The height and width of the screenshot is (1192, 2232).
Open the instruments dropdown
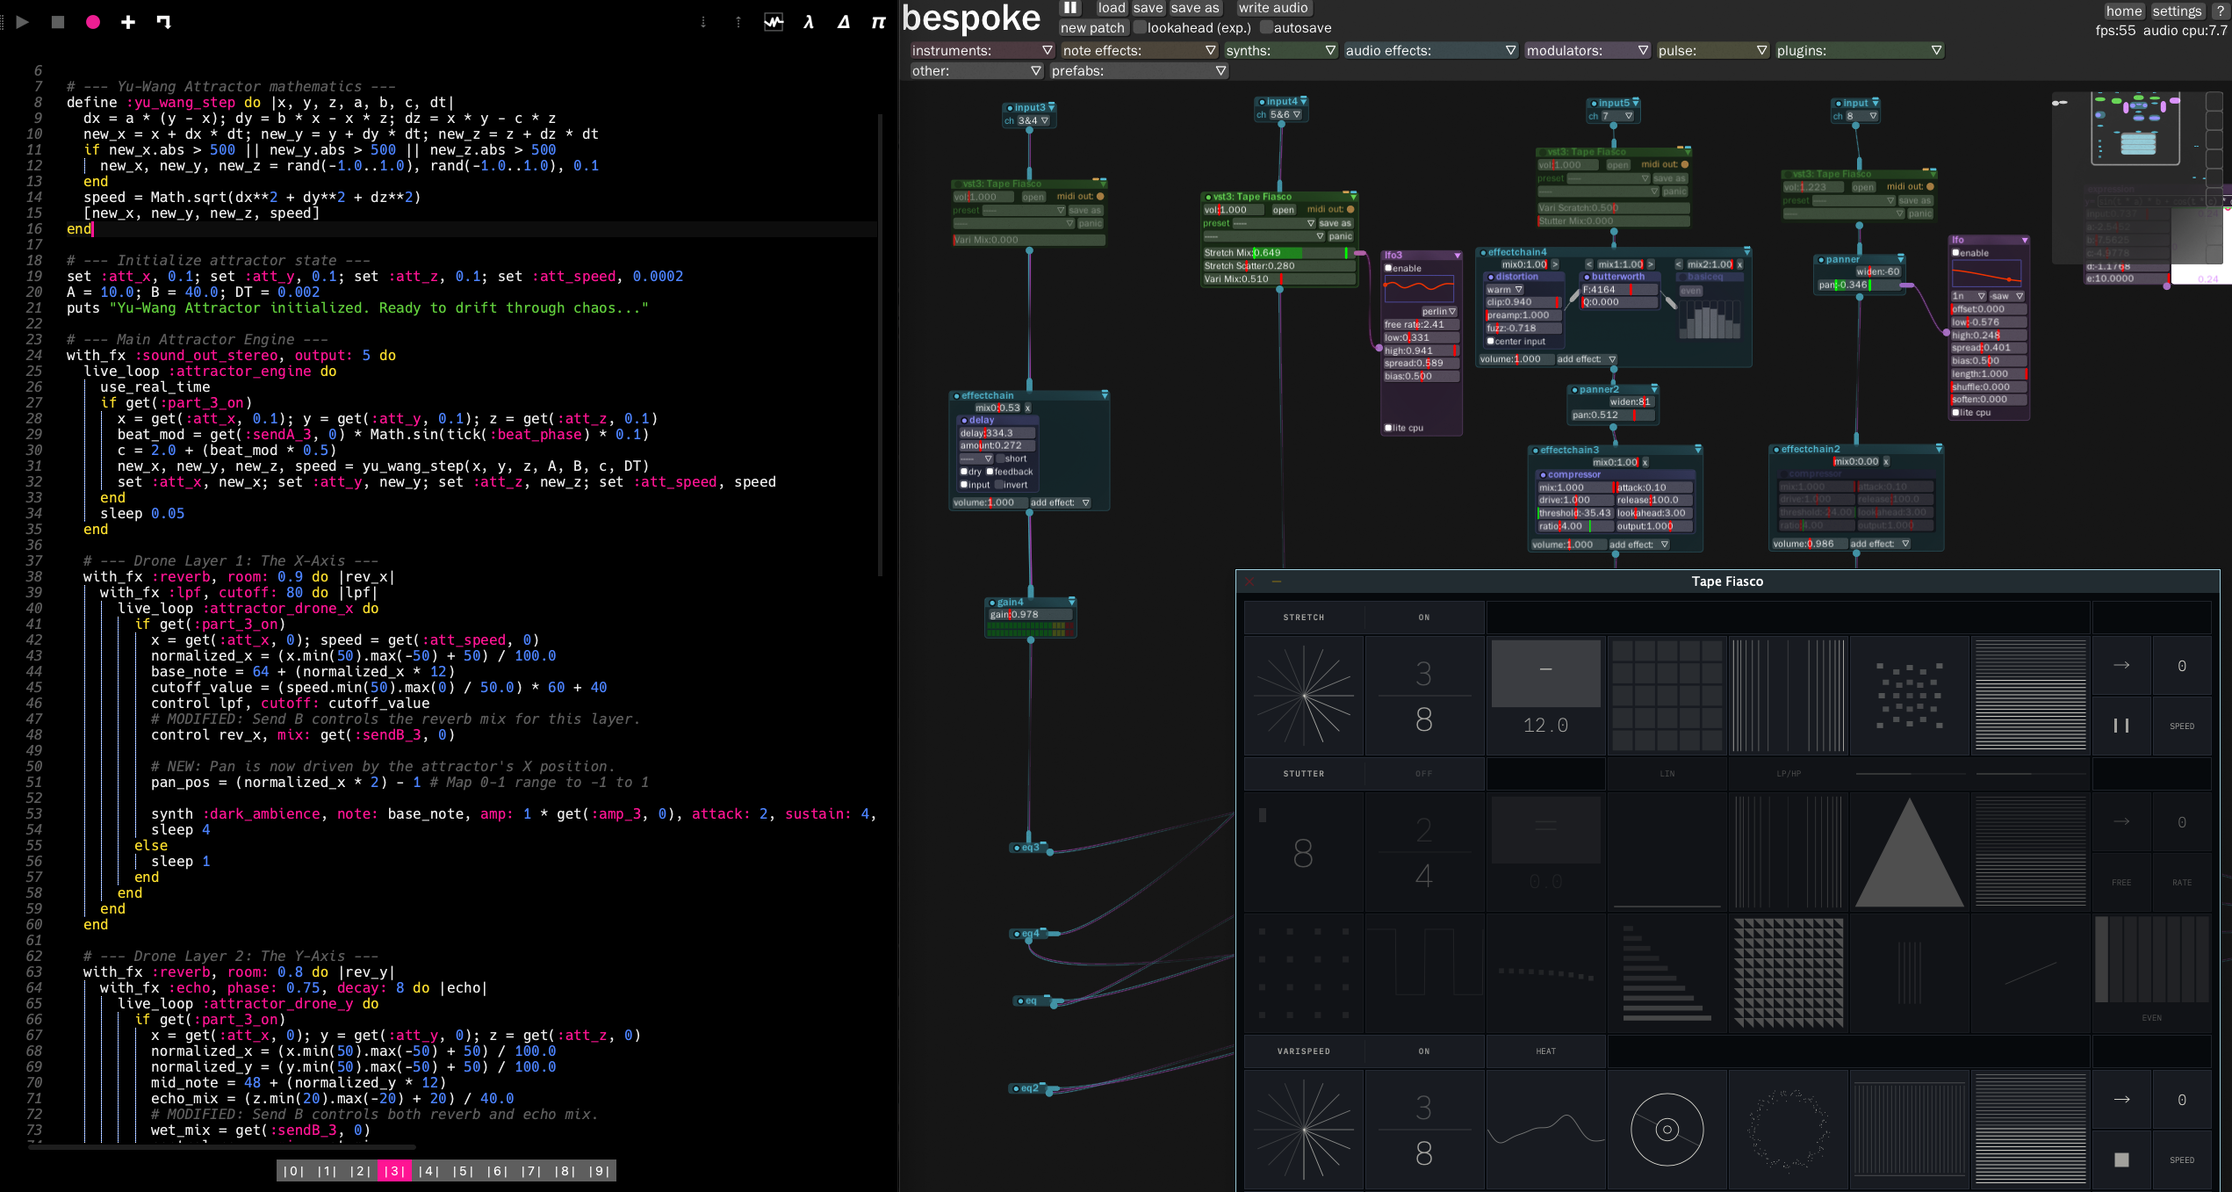[x=982, y=50]
